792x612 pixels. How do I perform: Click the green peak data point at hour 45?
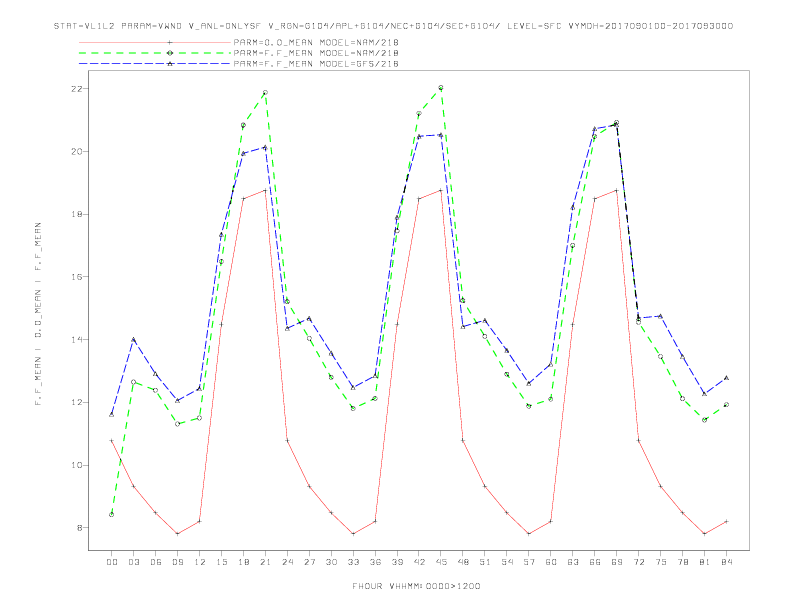click(x=441, y=88)
